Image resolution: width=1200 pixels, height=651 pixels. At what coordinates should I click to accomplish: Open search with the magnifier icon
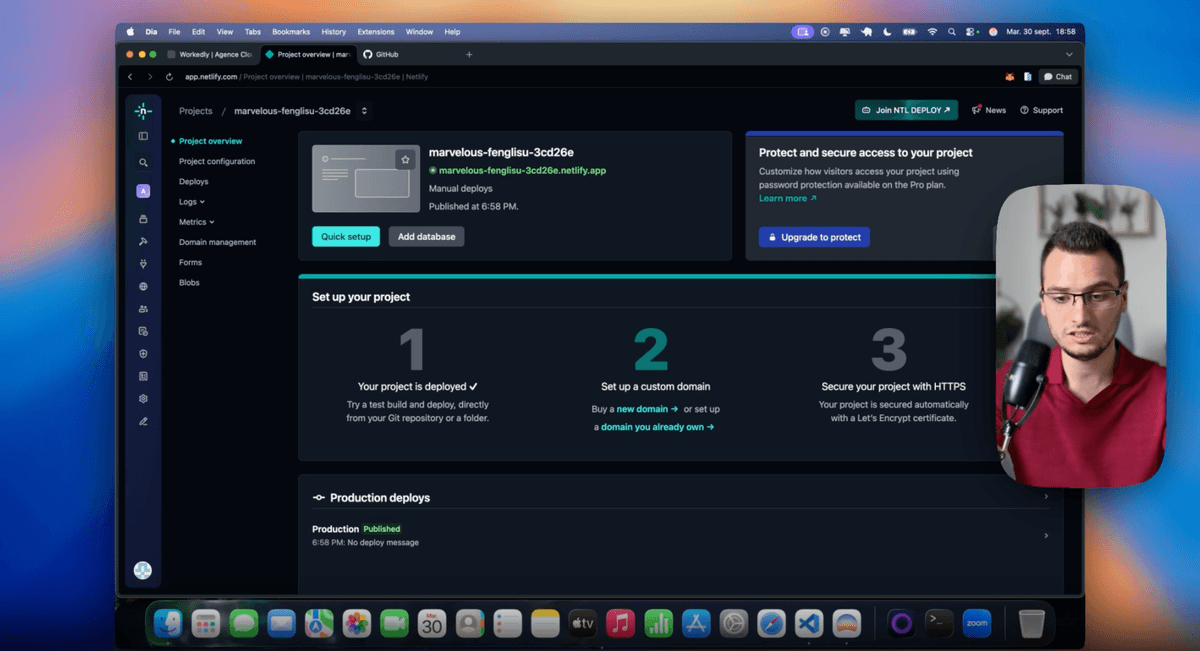click(143, 163)
